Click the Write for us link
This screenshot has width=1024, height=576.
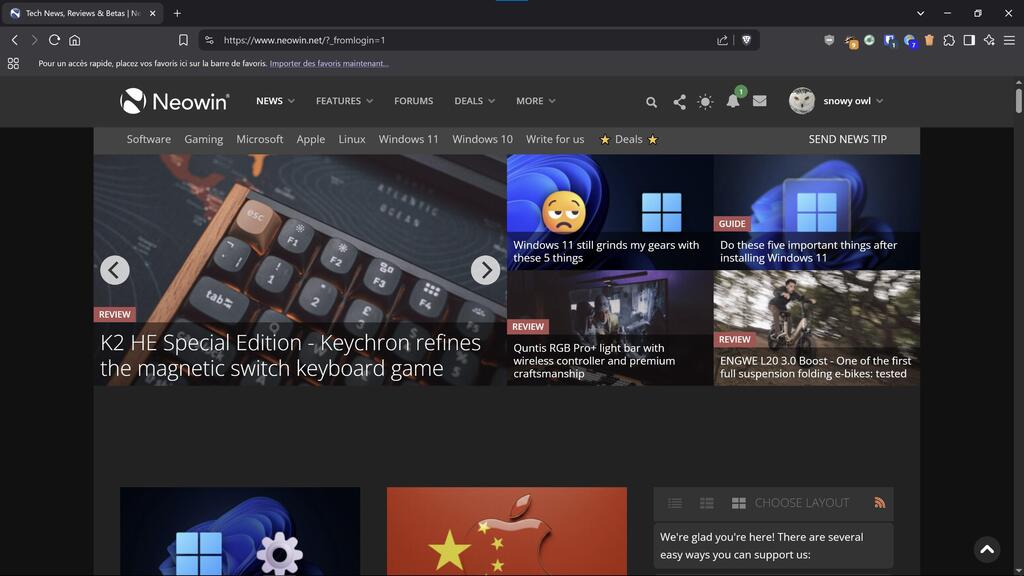click(x=555, y=139)
